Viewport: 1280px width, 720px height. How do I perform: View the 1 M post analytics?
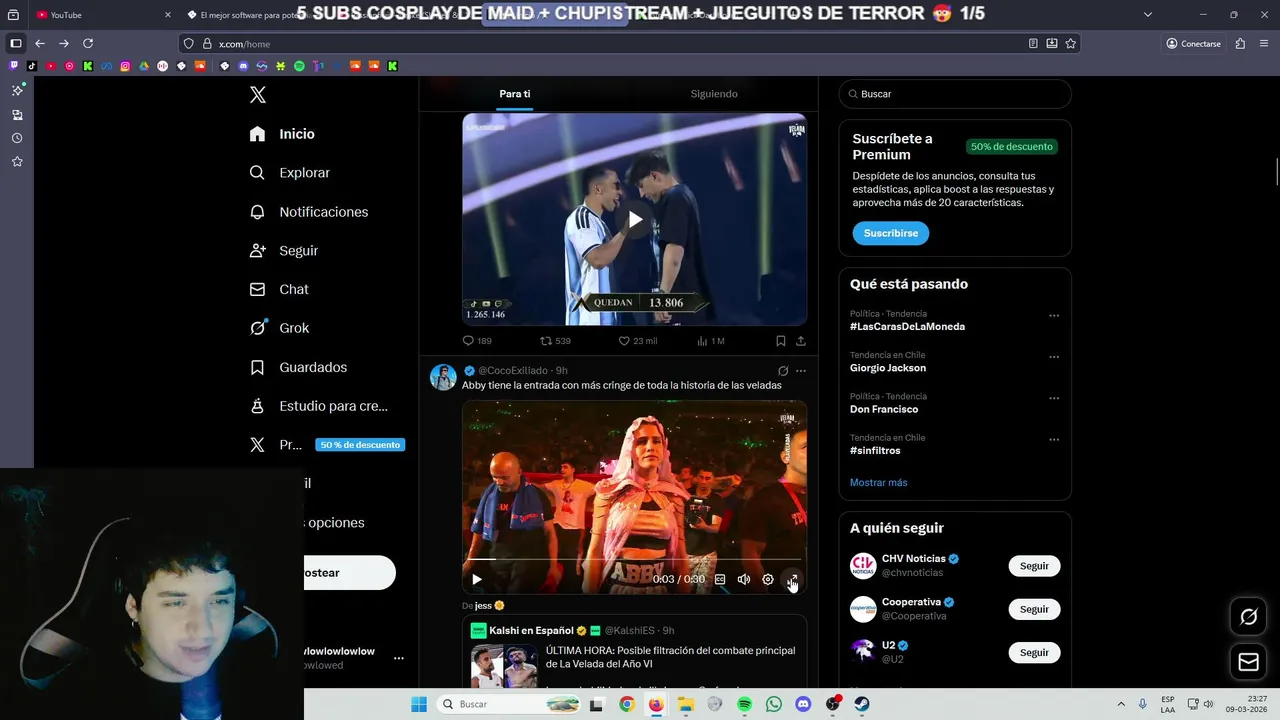710,341
